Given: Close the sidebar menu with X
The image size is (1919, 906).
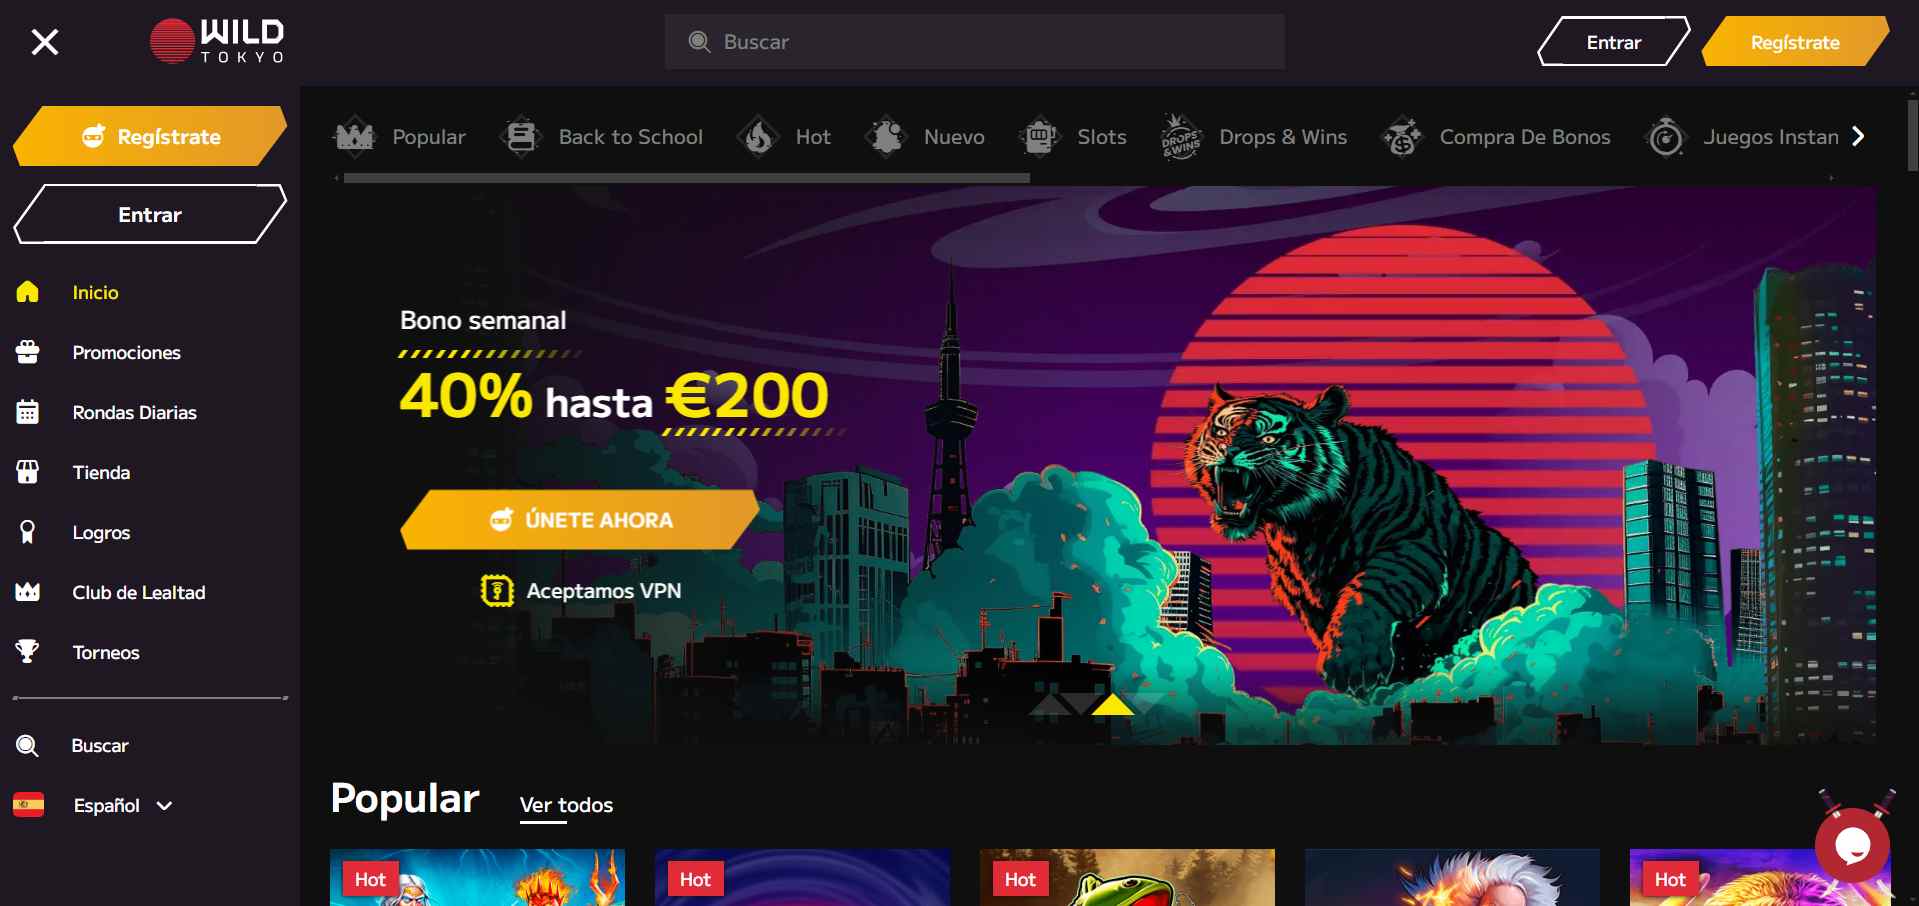Looking at the screenshot, I should tap(45, 42).
